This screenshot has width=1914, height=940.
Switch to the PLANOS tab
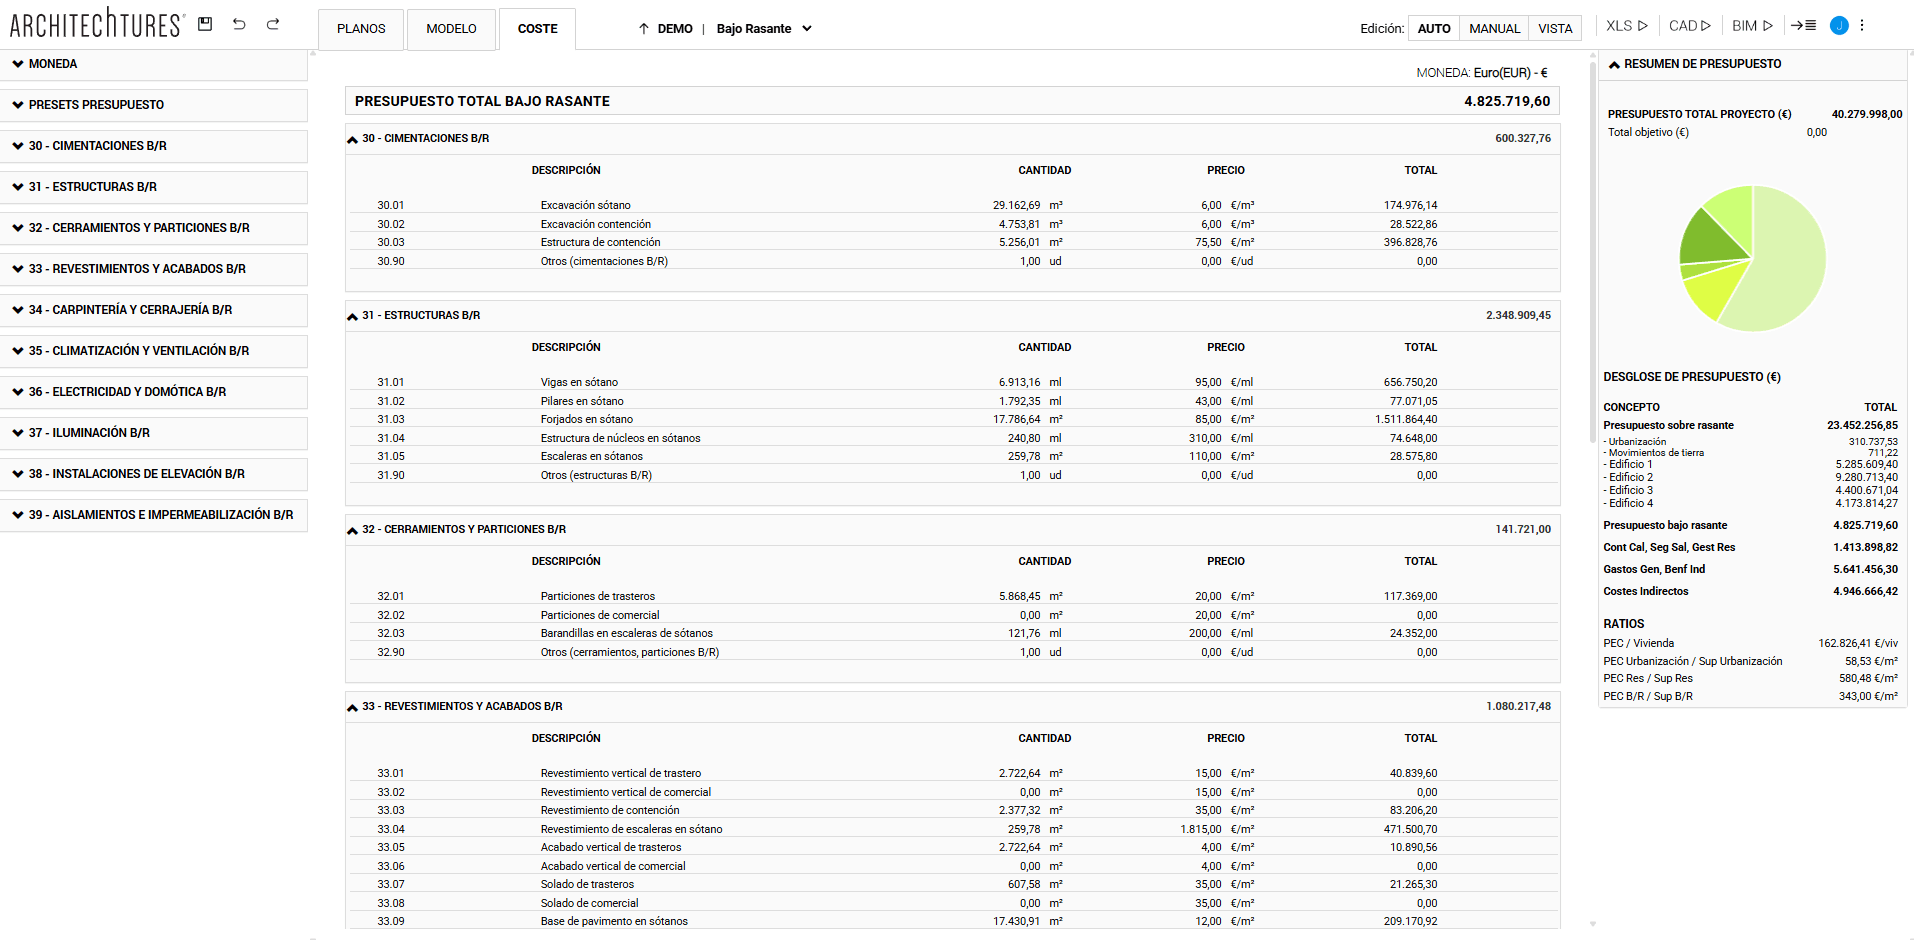point(361,29)
